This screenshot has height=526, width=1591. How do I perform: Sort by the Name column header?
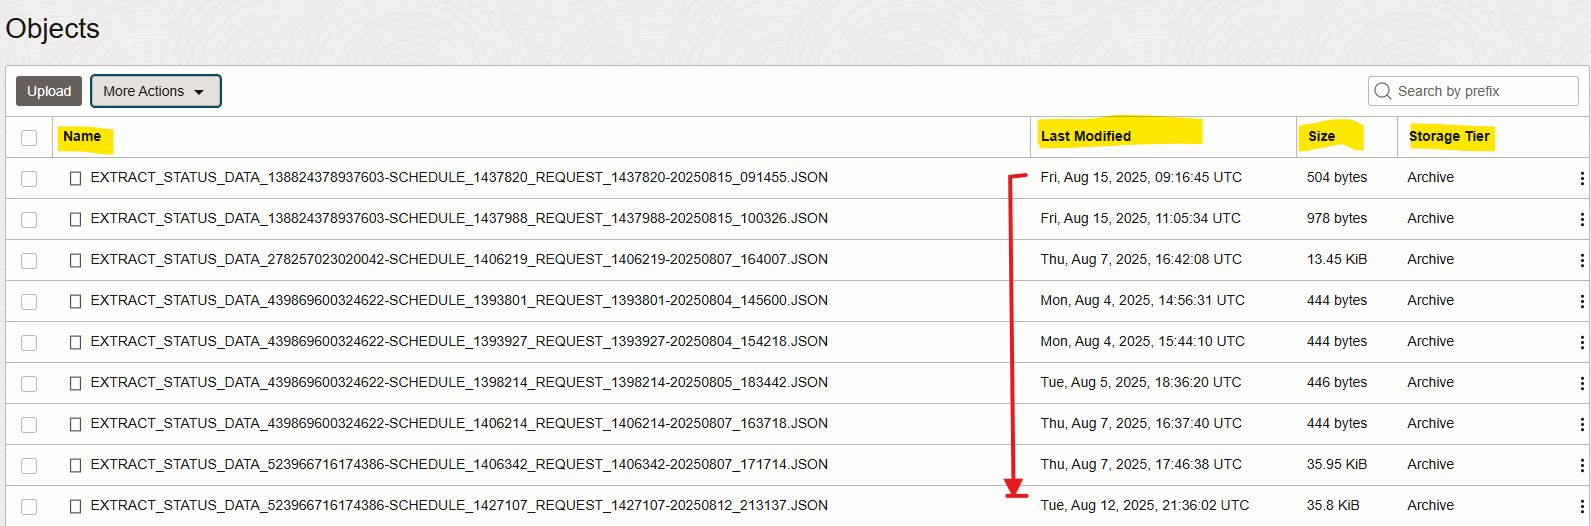click(x=82, y=136)
